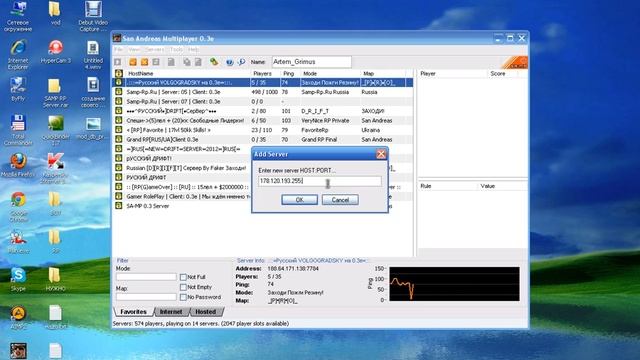Image resolution: width=640 pixels, height=360 pixels.
Task: Open the ByFly desktop icon
Action: 18,89
